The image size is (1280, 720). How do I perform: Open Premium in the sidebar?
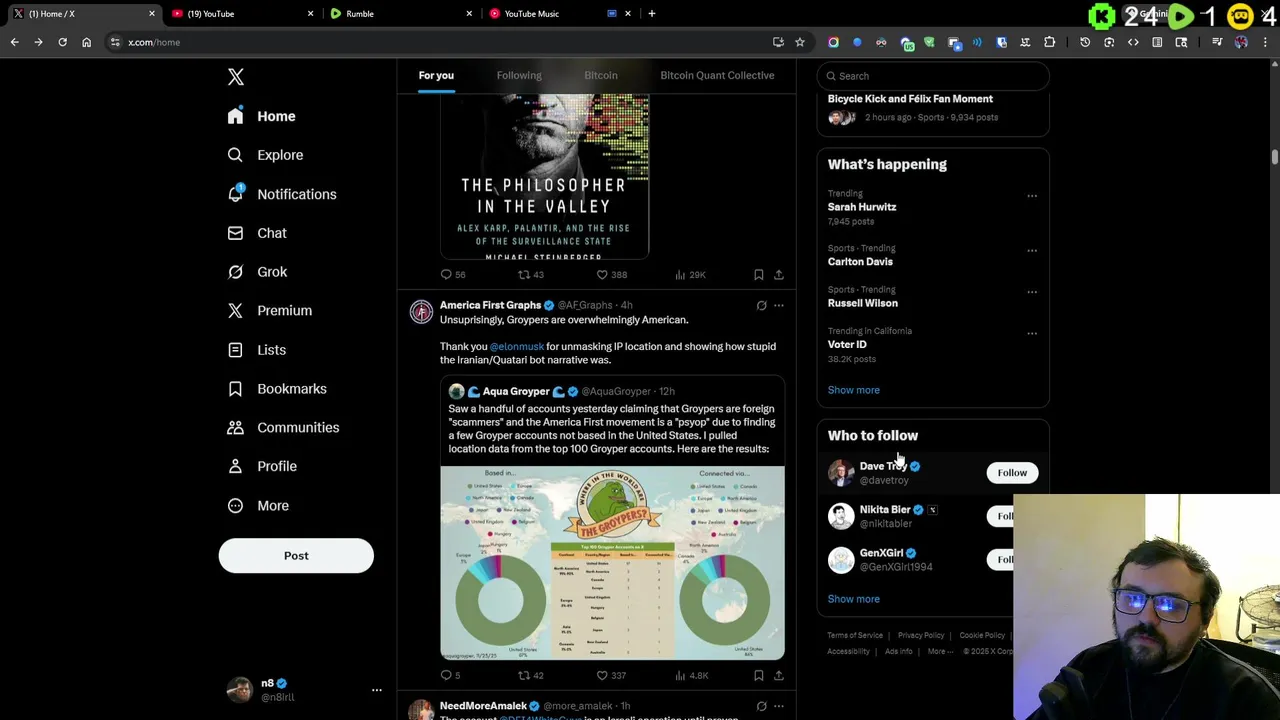pos(270,310)
